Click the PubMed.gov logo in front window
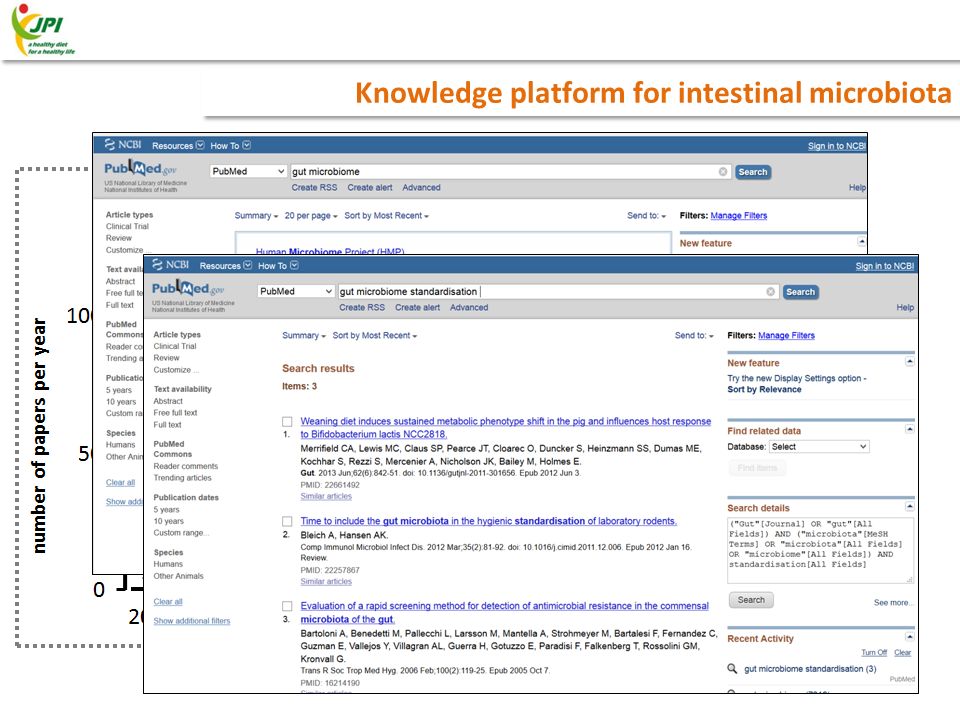960x720 pixels. pos(188,288)
